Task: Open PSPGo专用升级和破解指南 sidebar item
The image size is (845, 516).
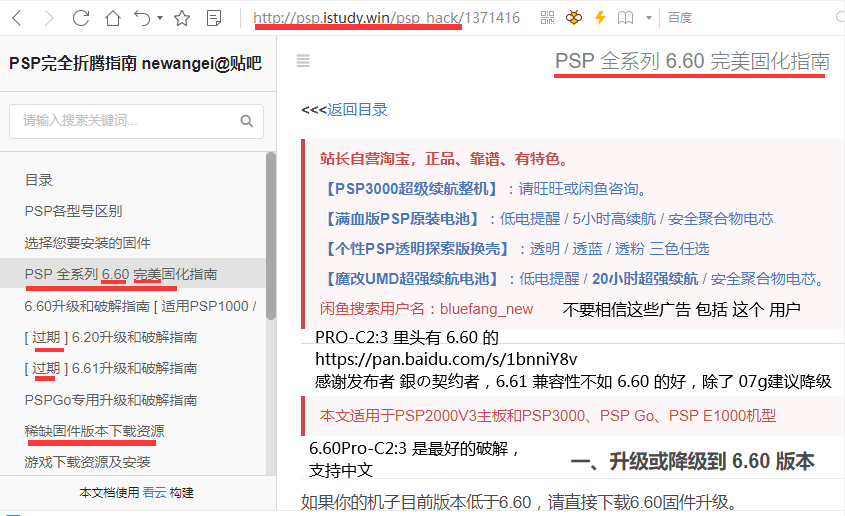Action: tap(110, 400)
